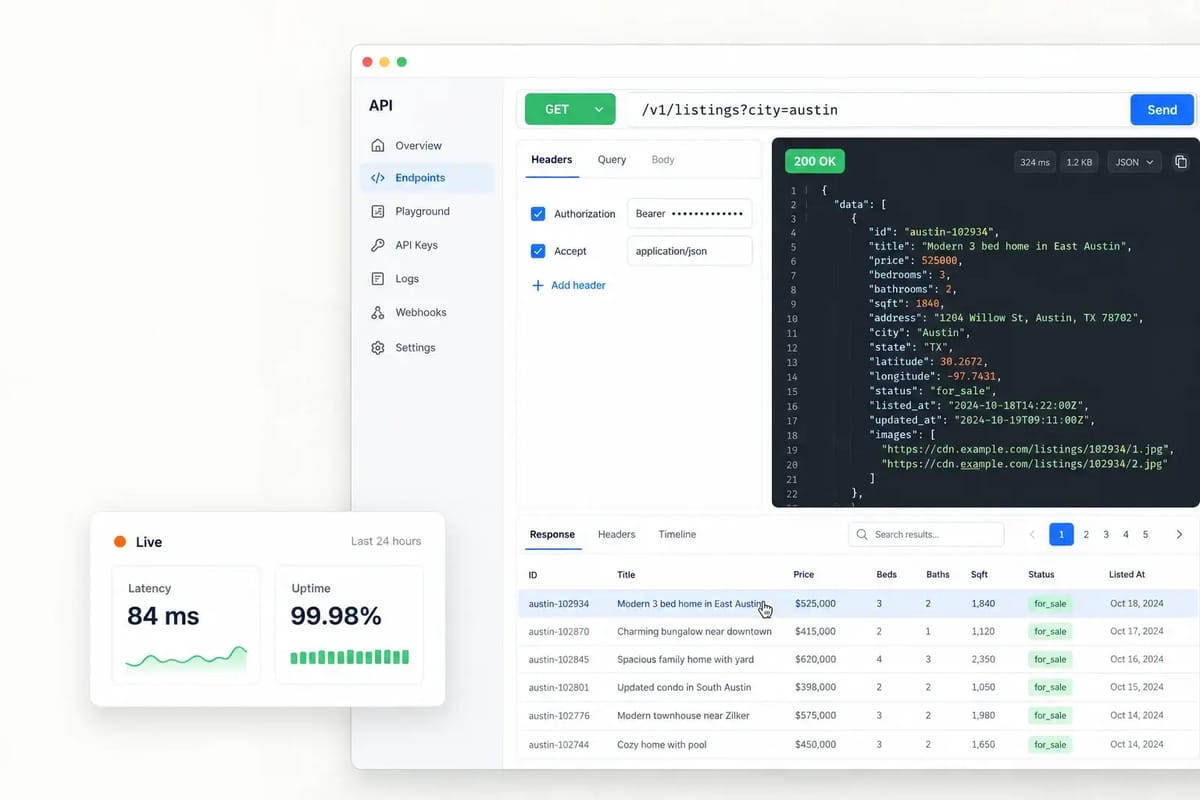Image resolution: width=1200 pixels, height=800 pixels.
Task: Select results page 1
Action: coord(1062,534)
